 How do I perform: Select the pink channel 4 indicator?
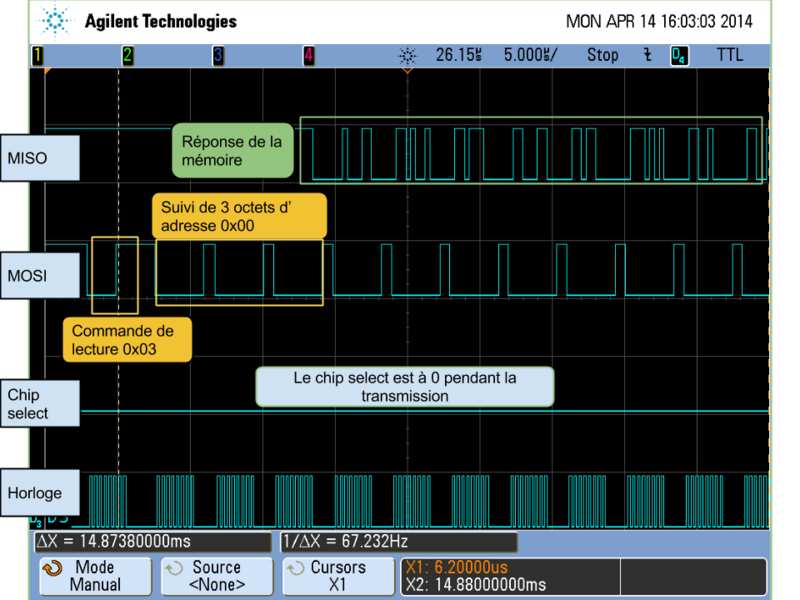pyautogui.click(x=309, y=56)
